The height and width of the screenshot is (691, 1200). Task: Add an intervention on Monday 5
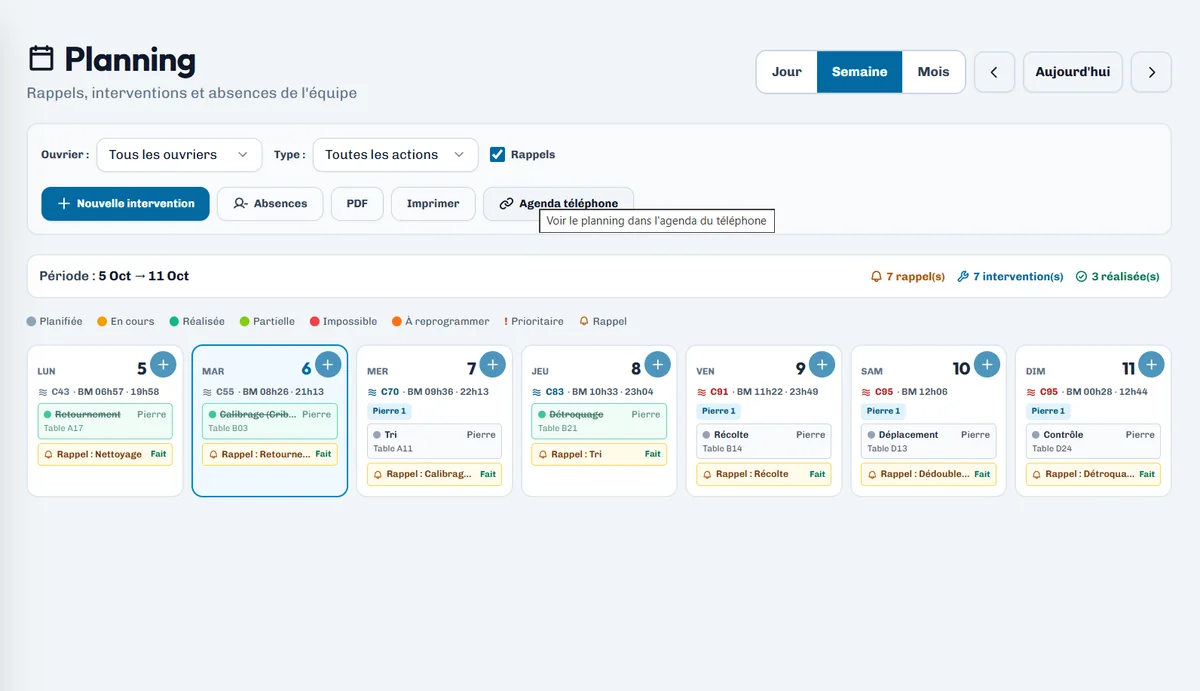tap(163, 364)
